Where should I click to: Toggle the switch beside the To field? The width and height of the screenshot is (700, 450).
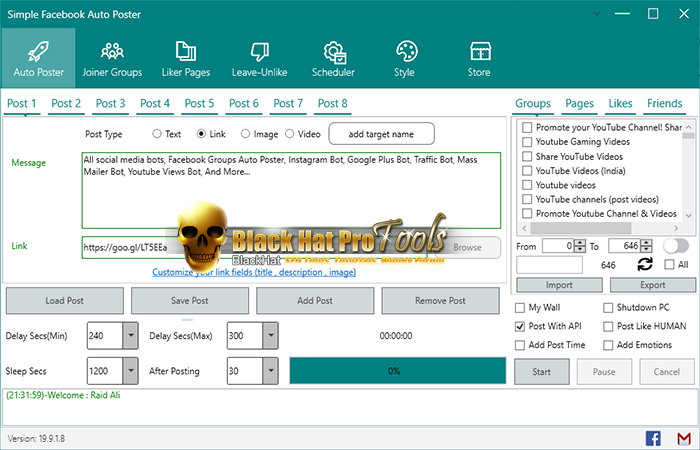click(676, 246)
